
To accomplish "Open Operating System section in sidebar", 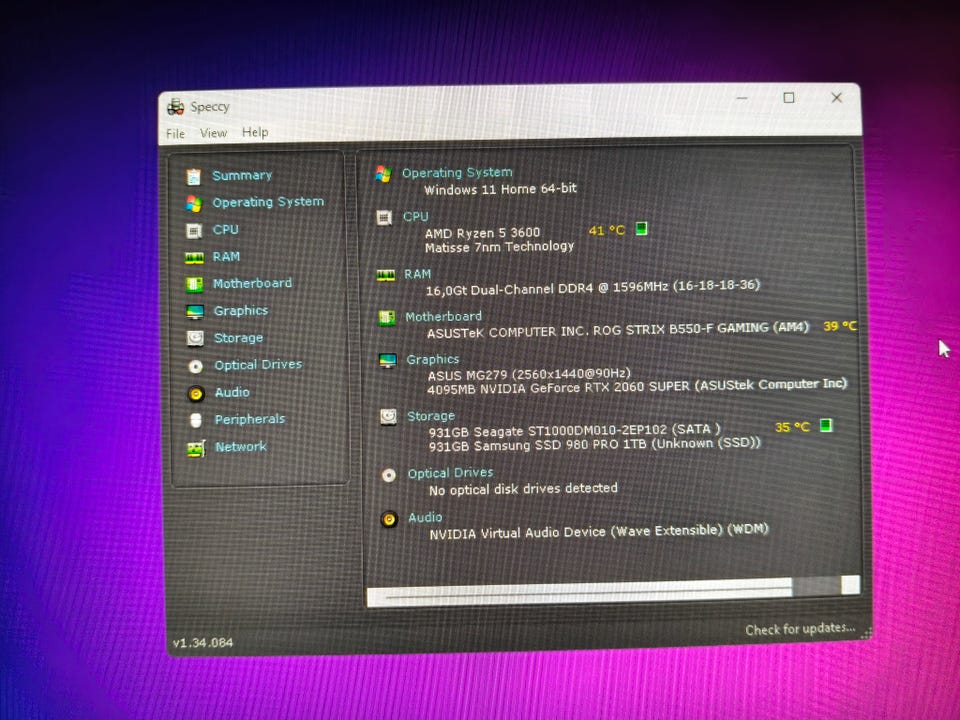I will [x=268, y=202].
